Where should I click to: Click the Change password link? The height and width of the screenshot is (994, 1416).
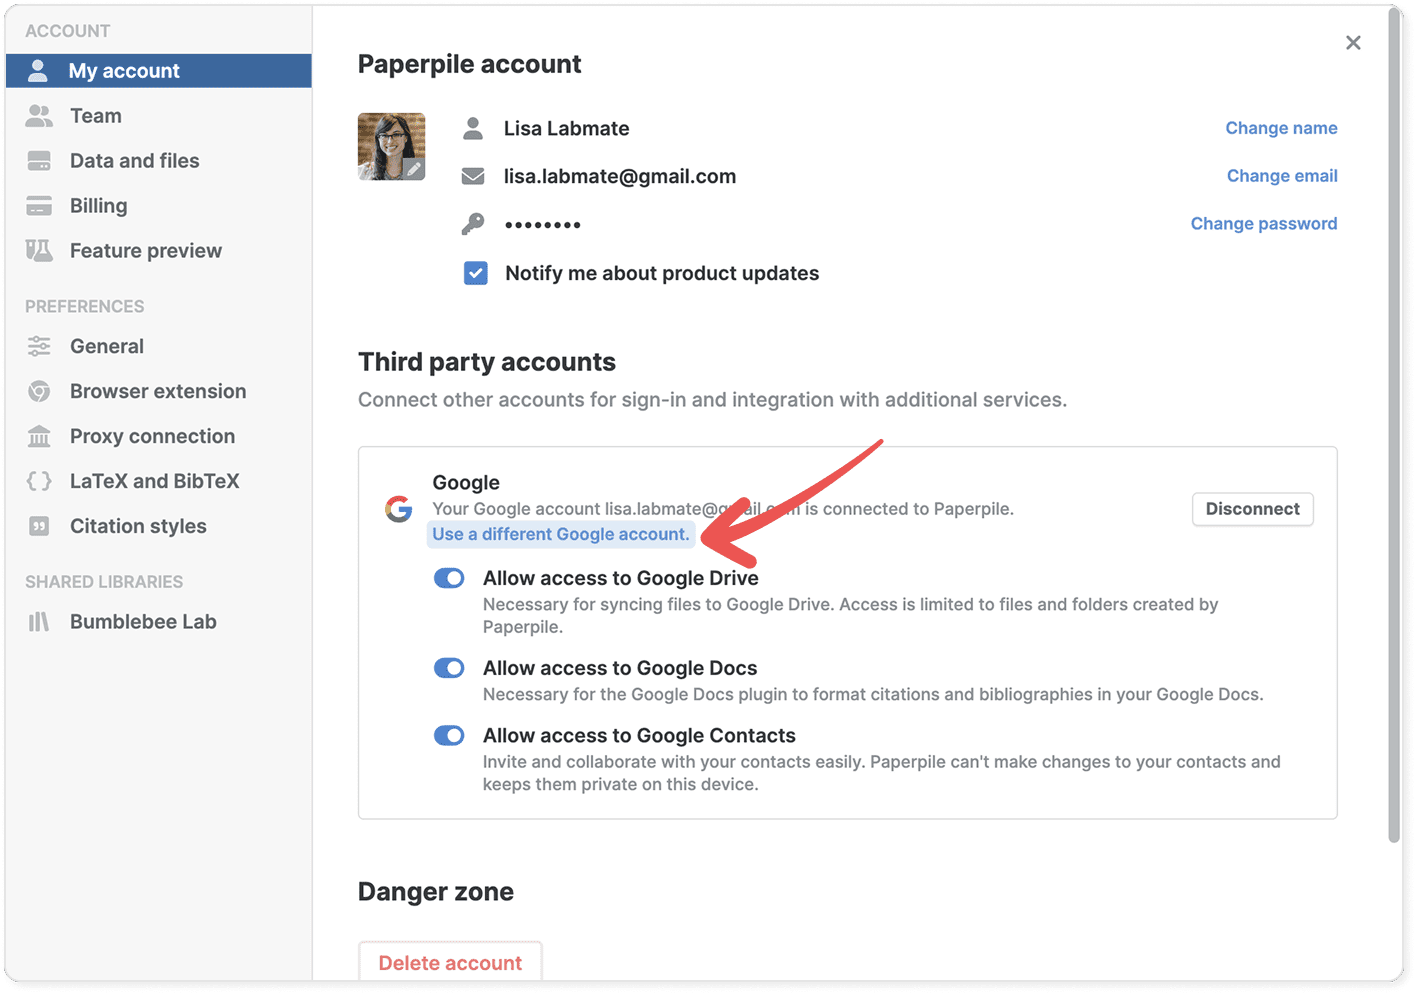(1263, 223)
